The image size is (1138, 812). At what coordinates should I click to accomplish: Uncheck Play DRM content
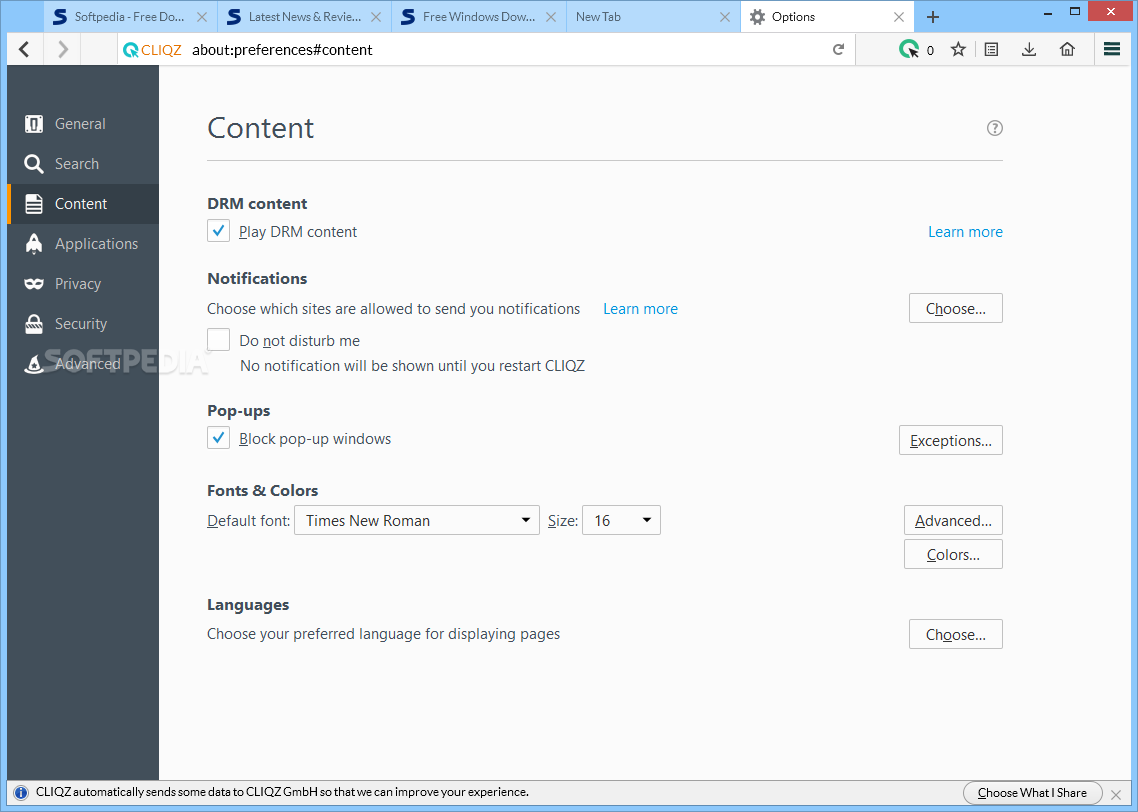[218, 231]
